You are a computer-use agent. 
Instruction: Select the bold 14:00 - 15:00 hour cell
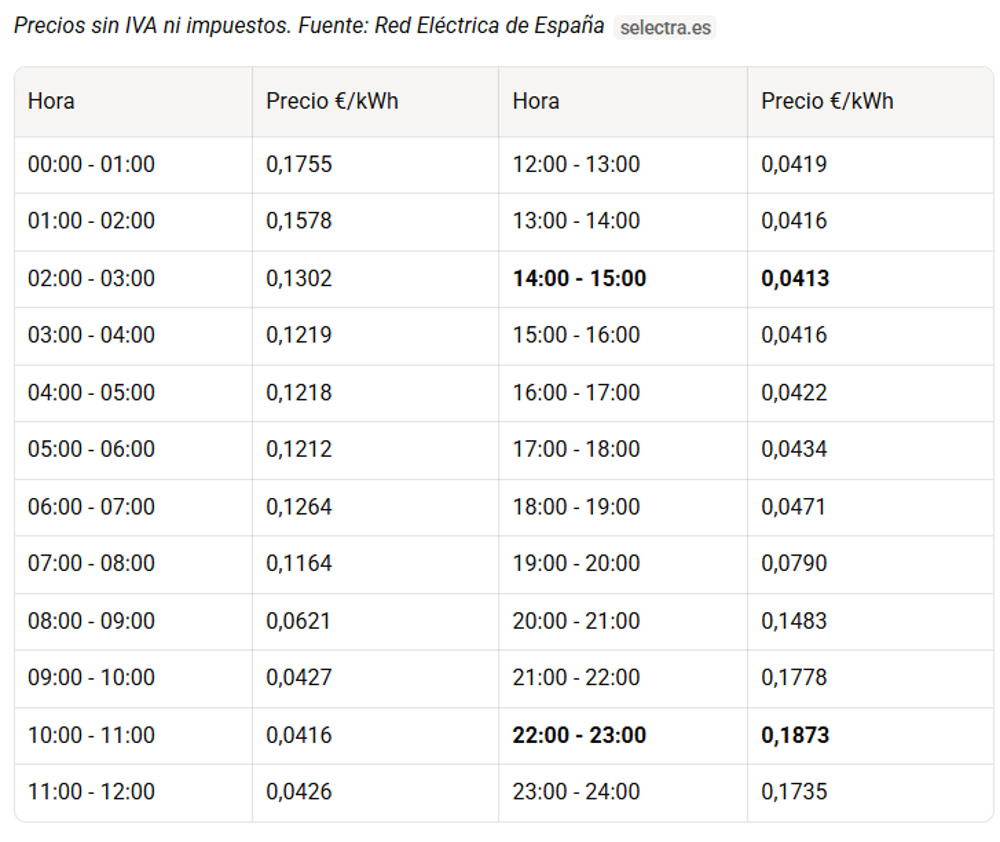pyautogui.click(x=579, y=278)
